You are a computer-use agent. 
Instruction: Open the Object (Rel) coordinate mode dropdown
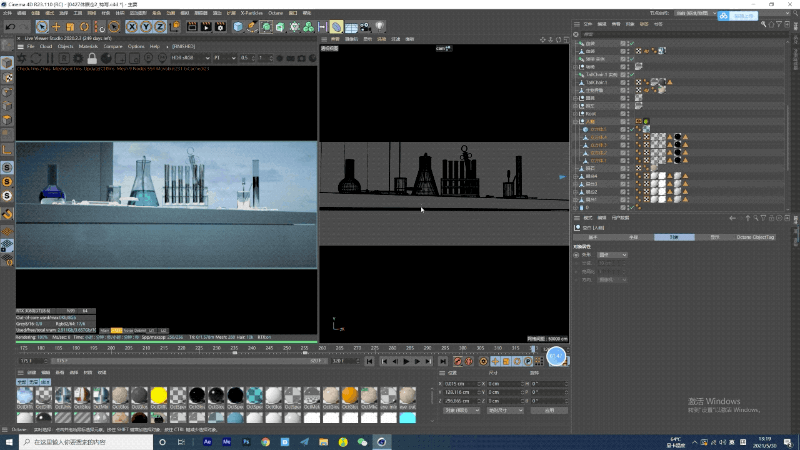(x=461, y=410)
